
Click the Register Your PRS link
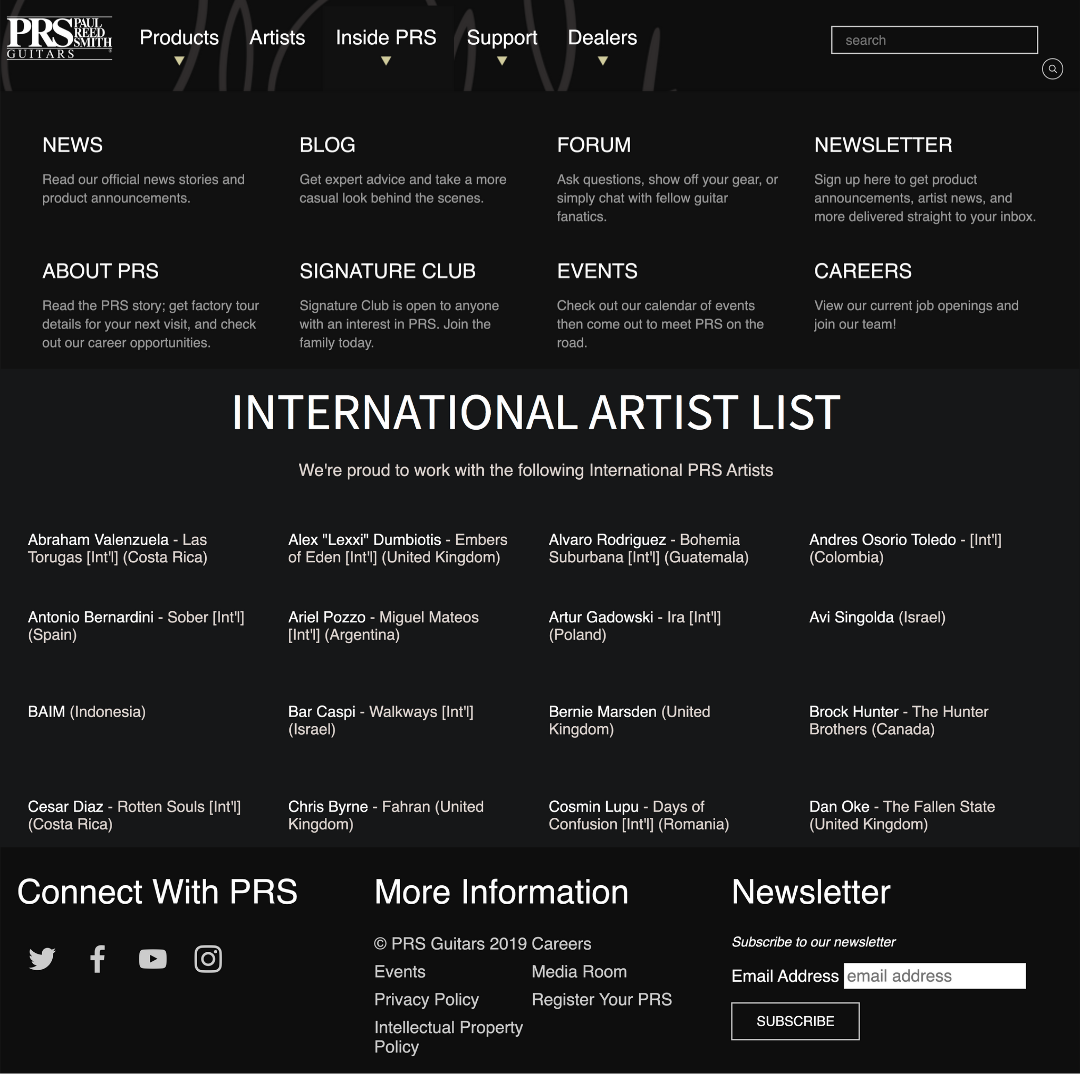pyautogui.click(x=601, y=1000)
